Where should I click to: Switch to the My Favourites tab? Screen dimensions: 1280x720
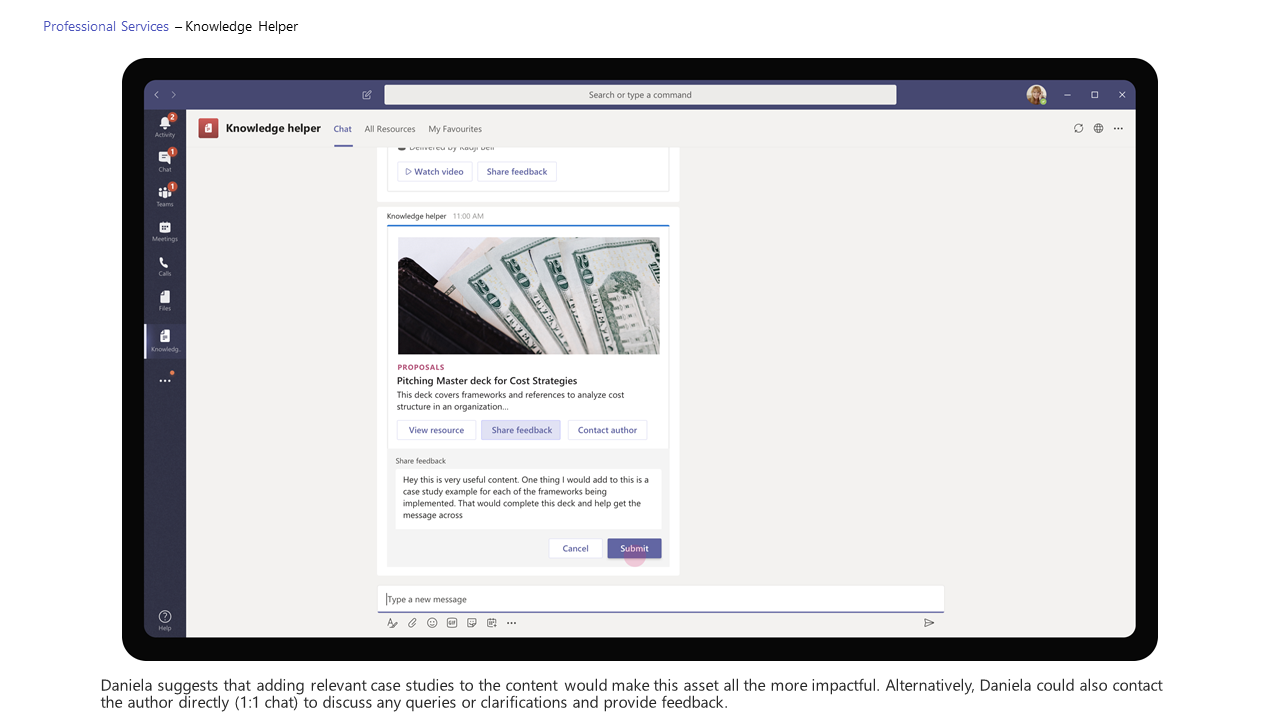455,129
